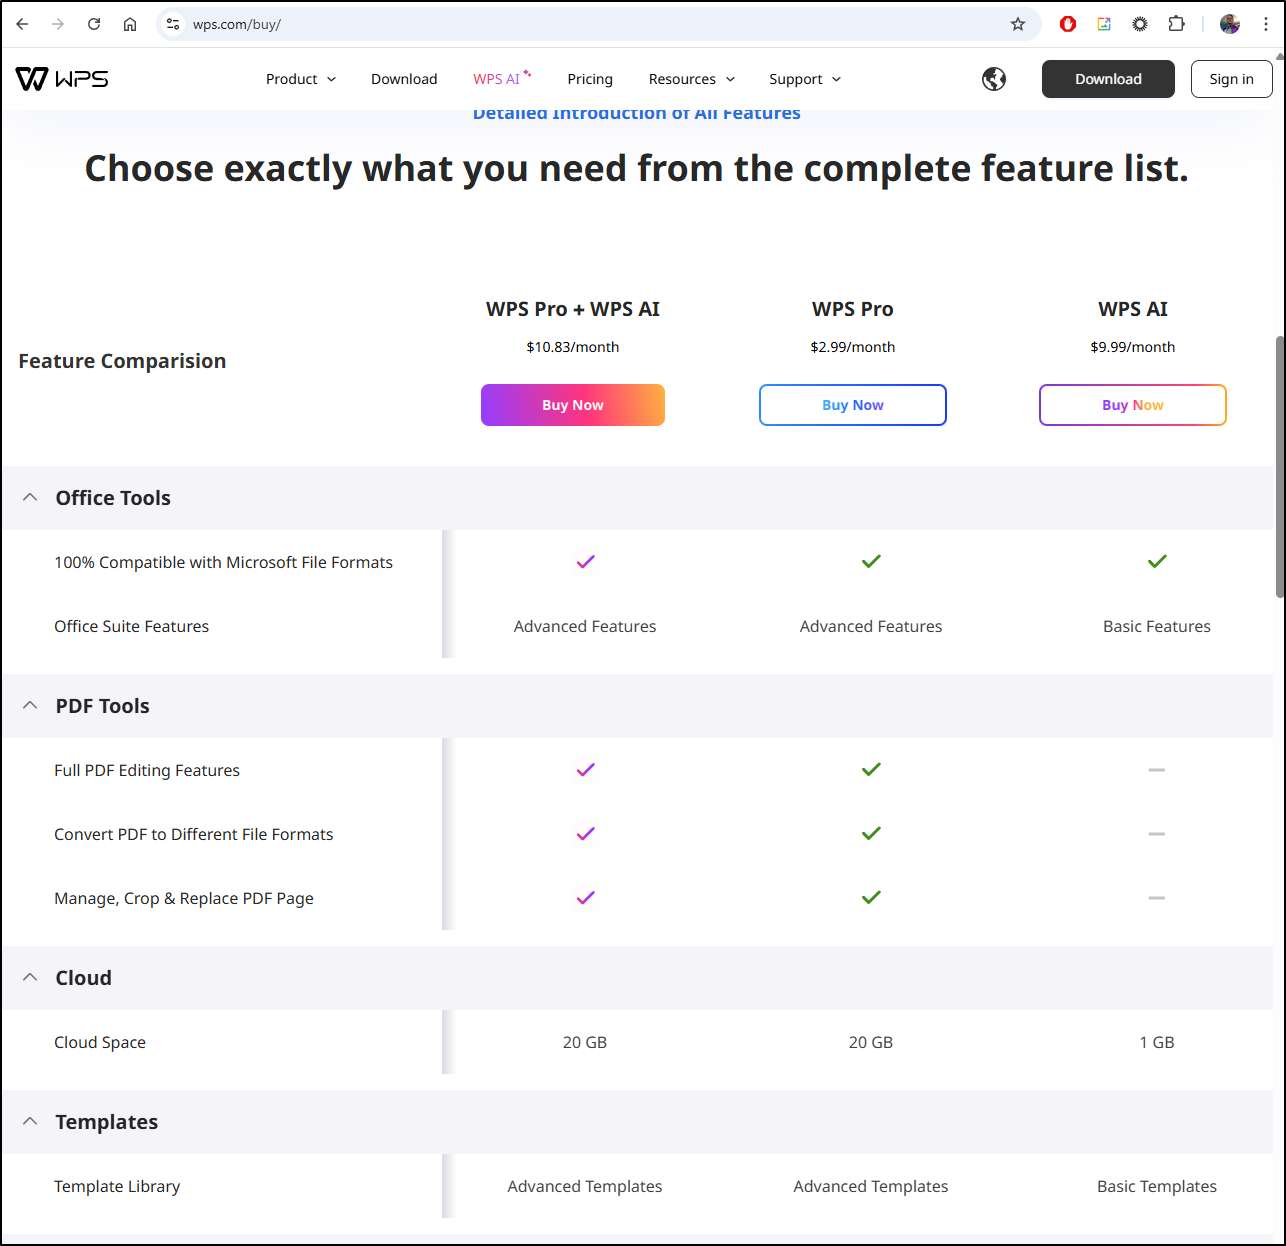This screenshot has height=1246, width=1286.
Task: Open Detailed Introduction of All Features link
Action: click(637, 113)
